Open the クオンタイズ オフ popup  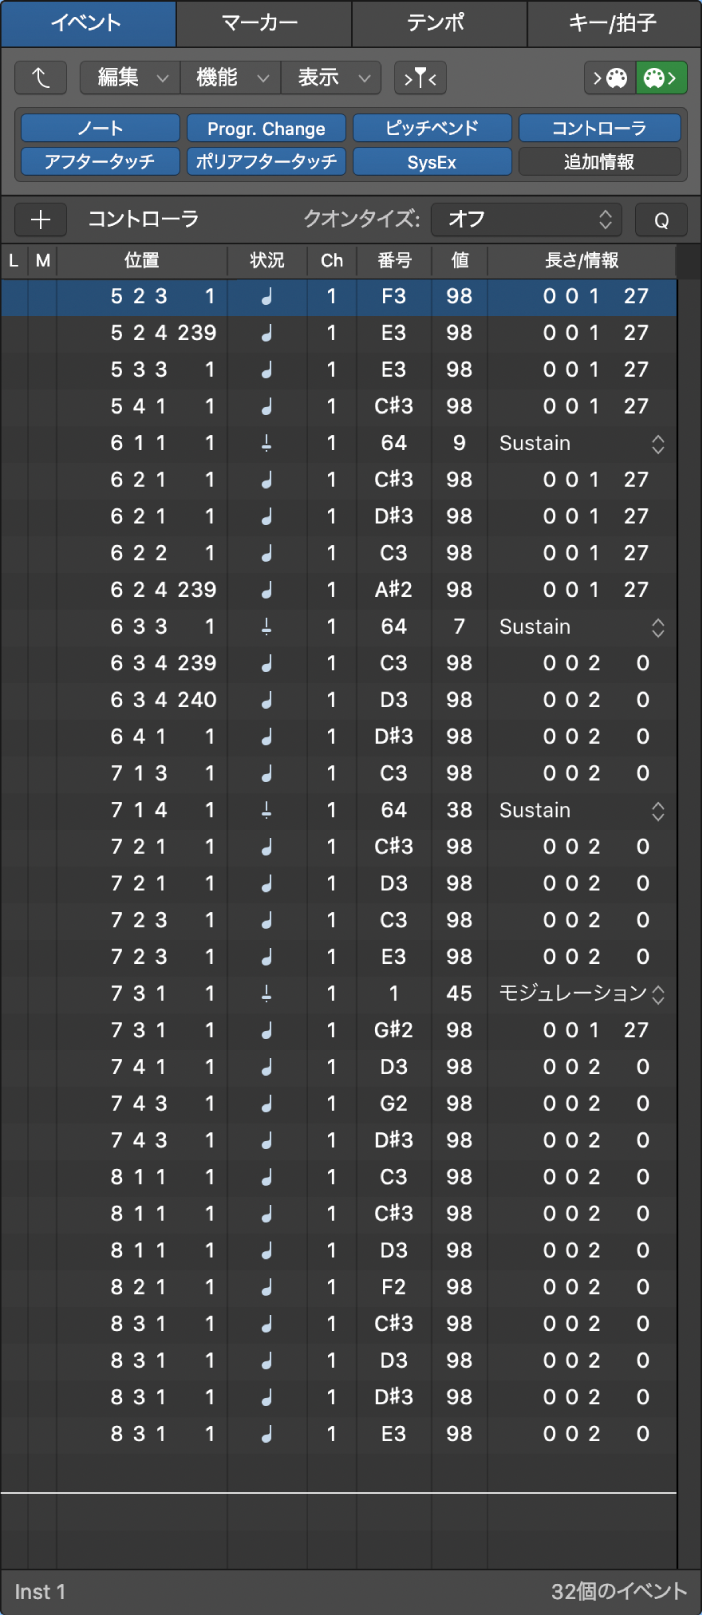[526, 220]
